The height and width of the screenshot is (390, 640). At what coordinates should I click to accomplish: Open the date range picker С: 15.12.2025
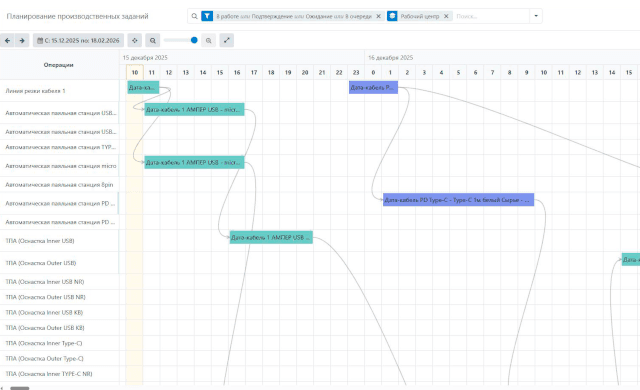coord(78,40)
